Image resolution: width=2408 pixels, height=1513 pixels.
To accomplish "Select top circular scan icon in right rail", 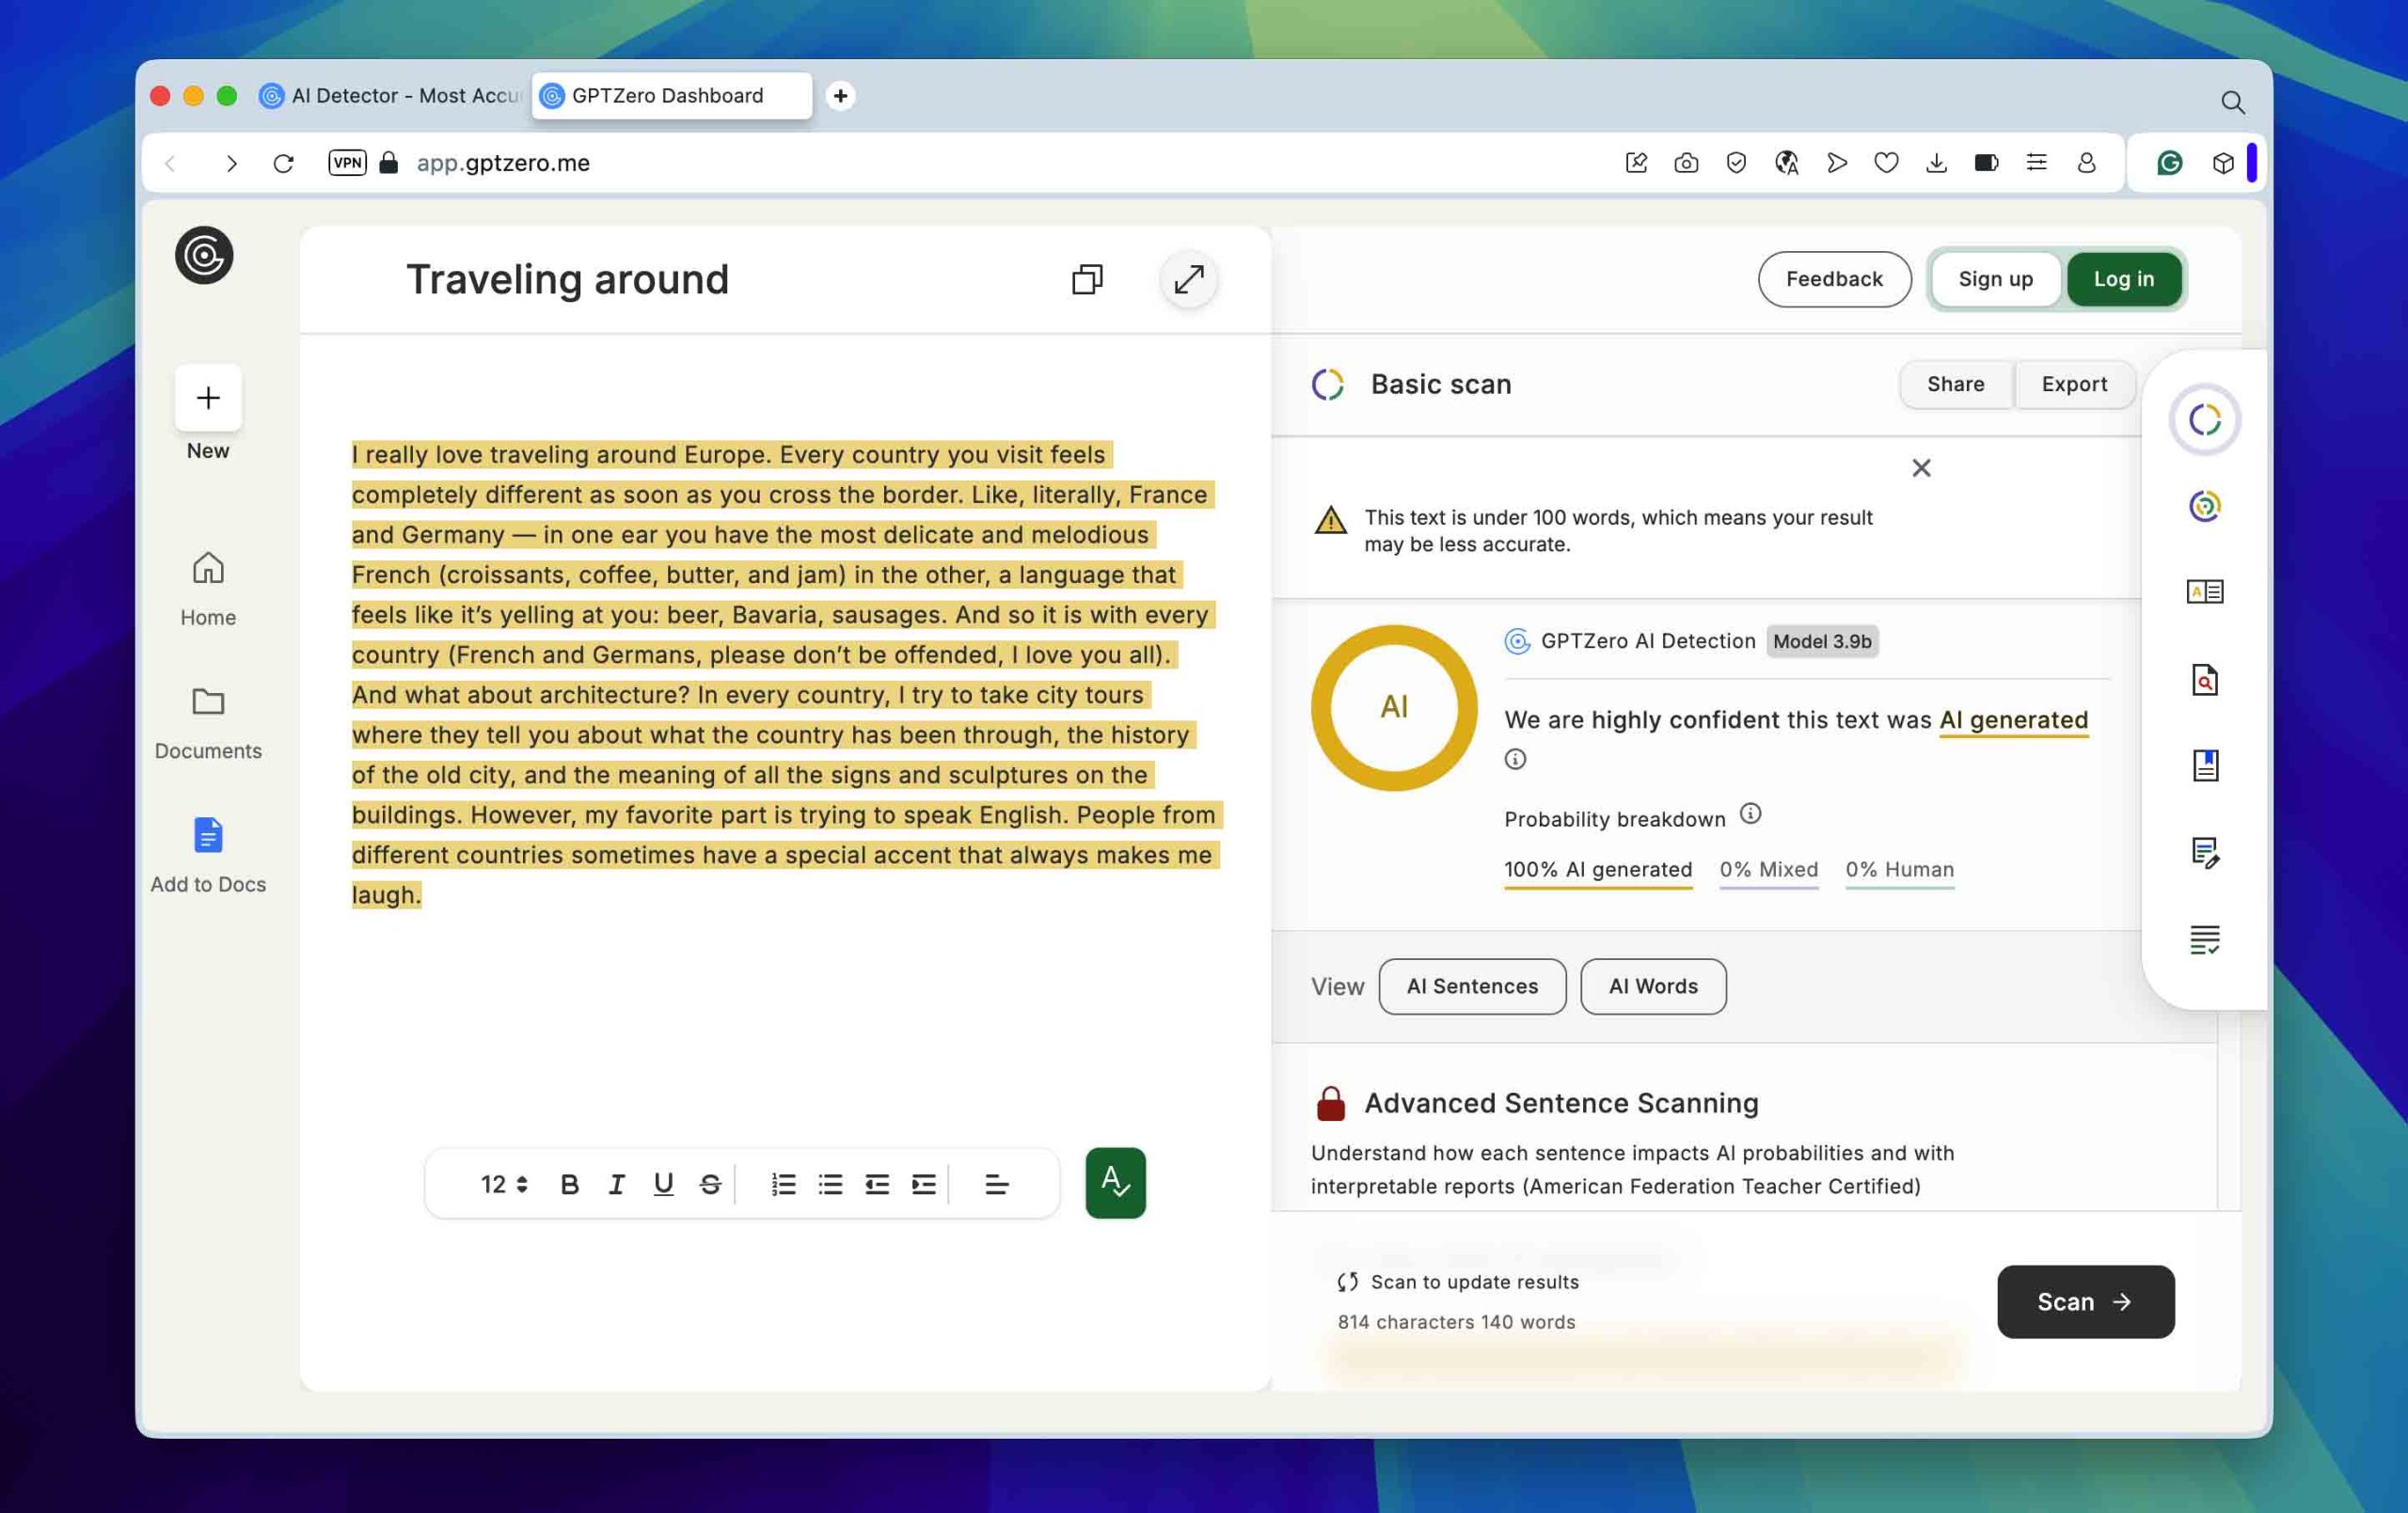I will pos(2204,420).
